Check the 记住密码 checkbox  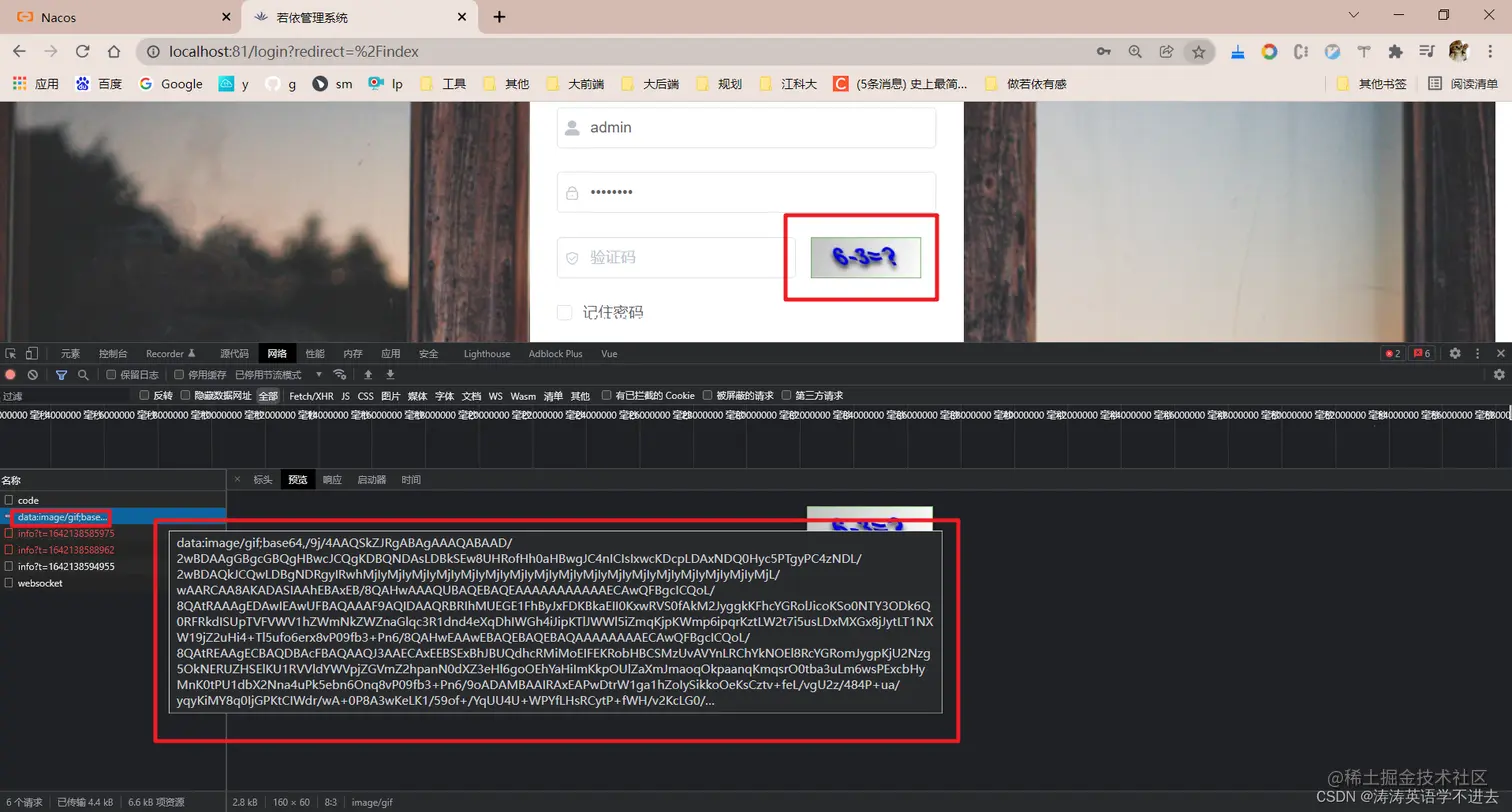click(x=565, y=312)
